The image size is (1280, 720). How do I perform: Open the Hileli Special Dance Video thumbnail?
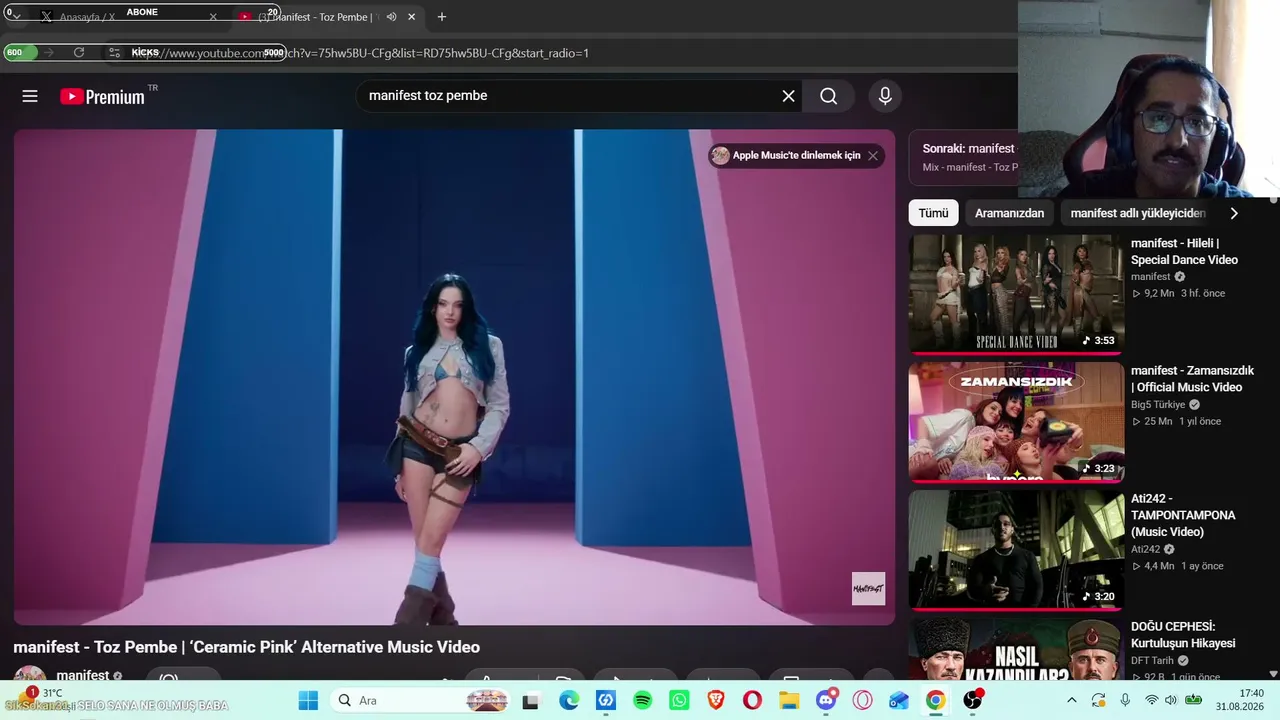tap(1016, 293)
